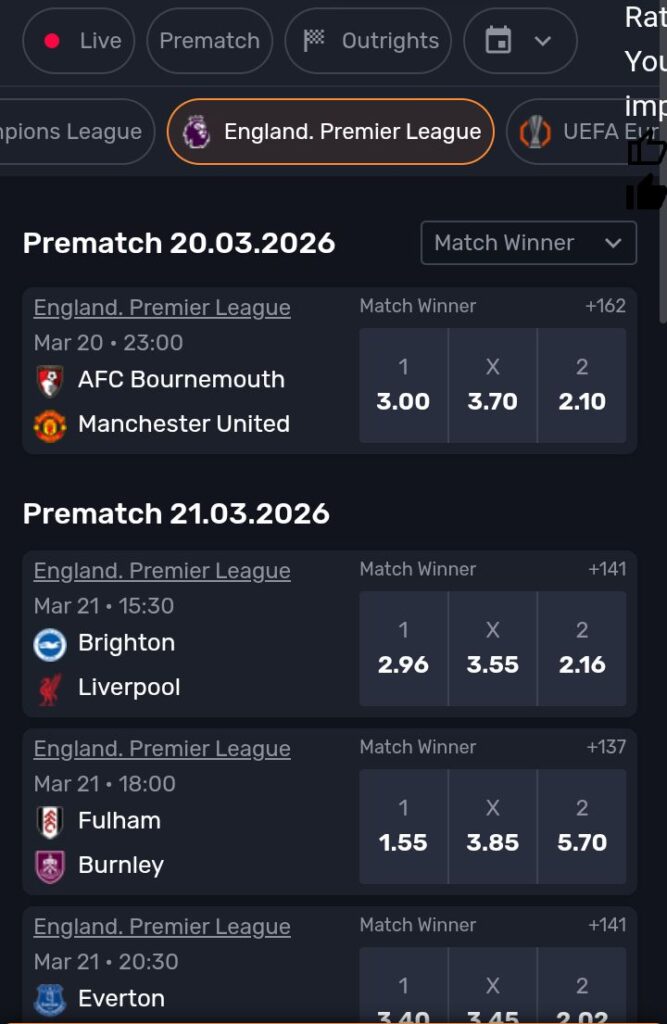Click the AFC Bournemouth club crest
This screenshot has width=667, height=1024.
click(x=49, y=380)
